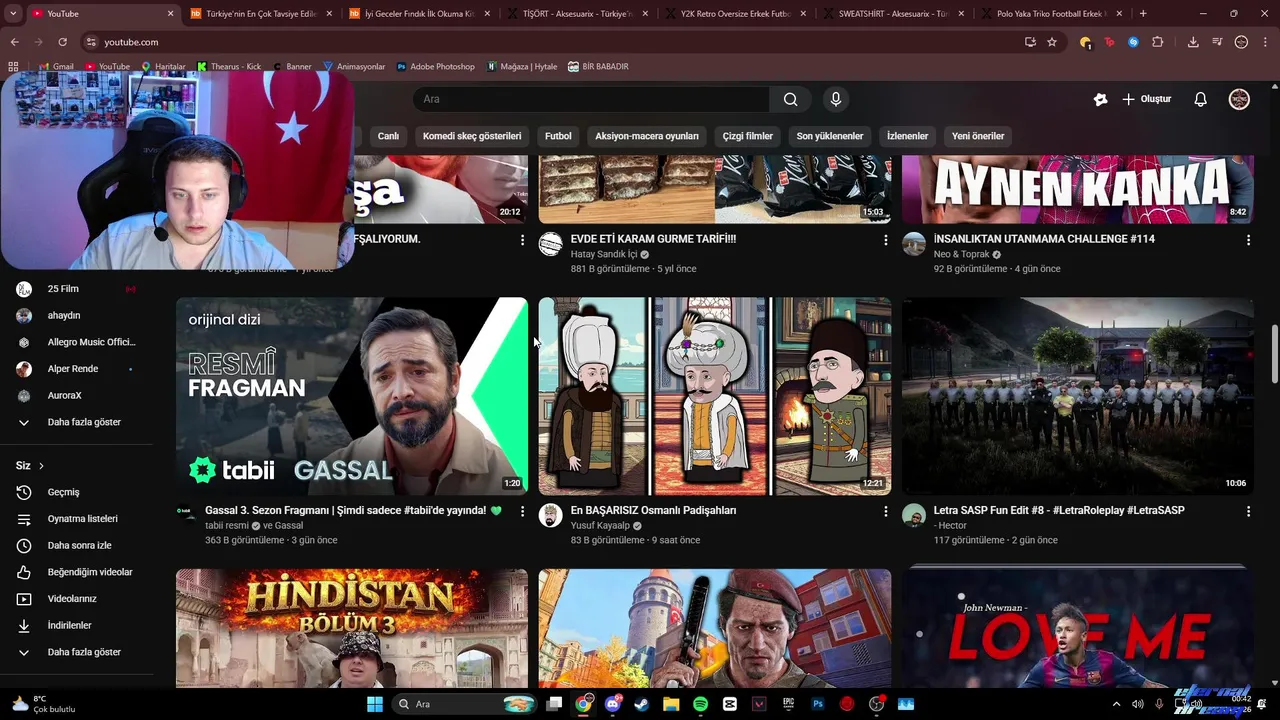Viewport: 1280px width, 720px height.
Task: Open Letra SASP Fun Edit thumbnail
Action: pos(1078,396)
